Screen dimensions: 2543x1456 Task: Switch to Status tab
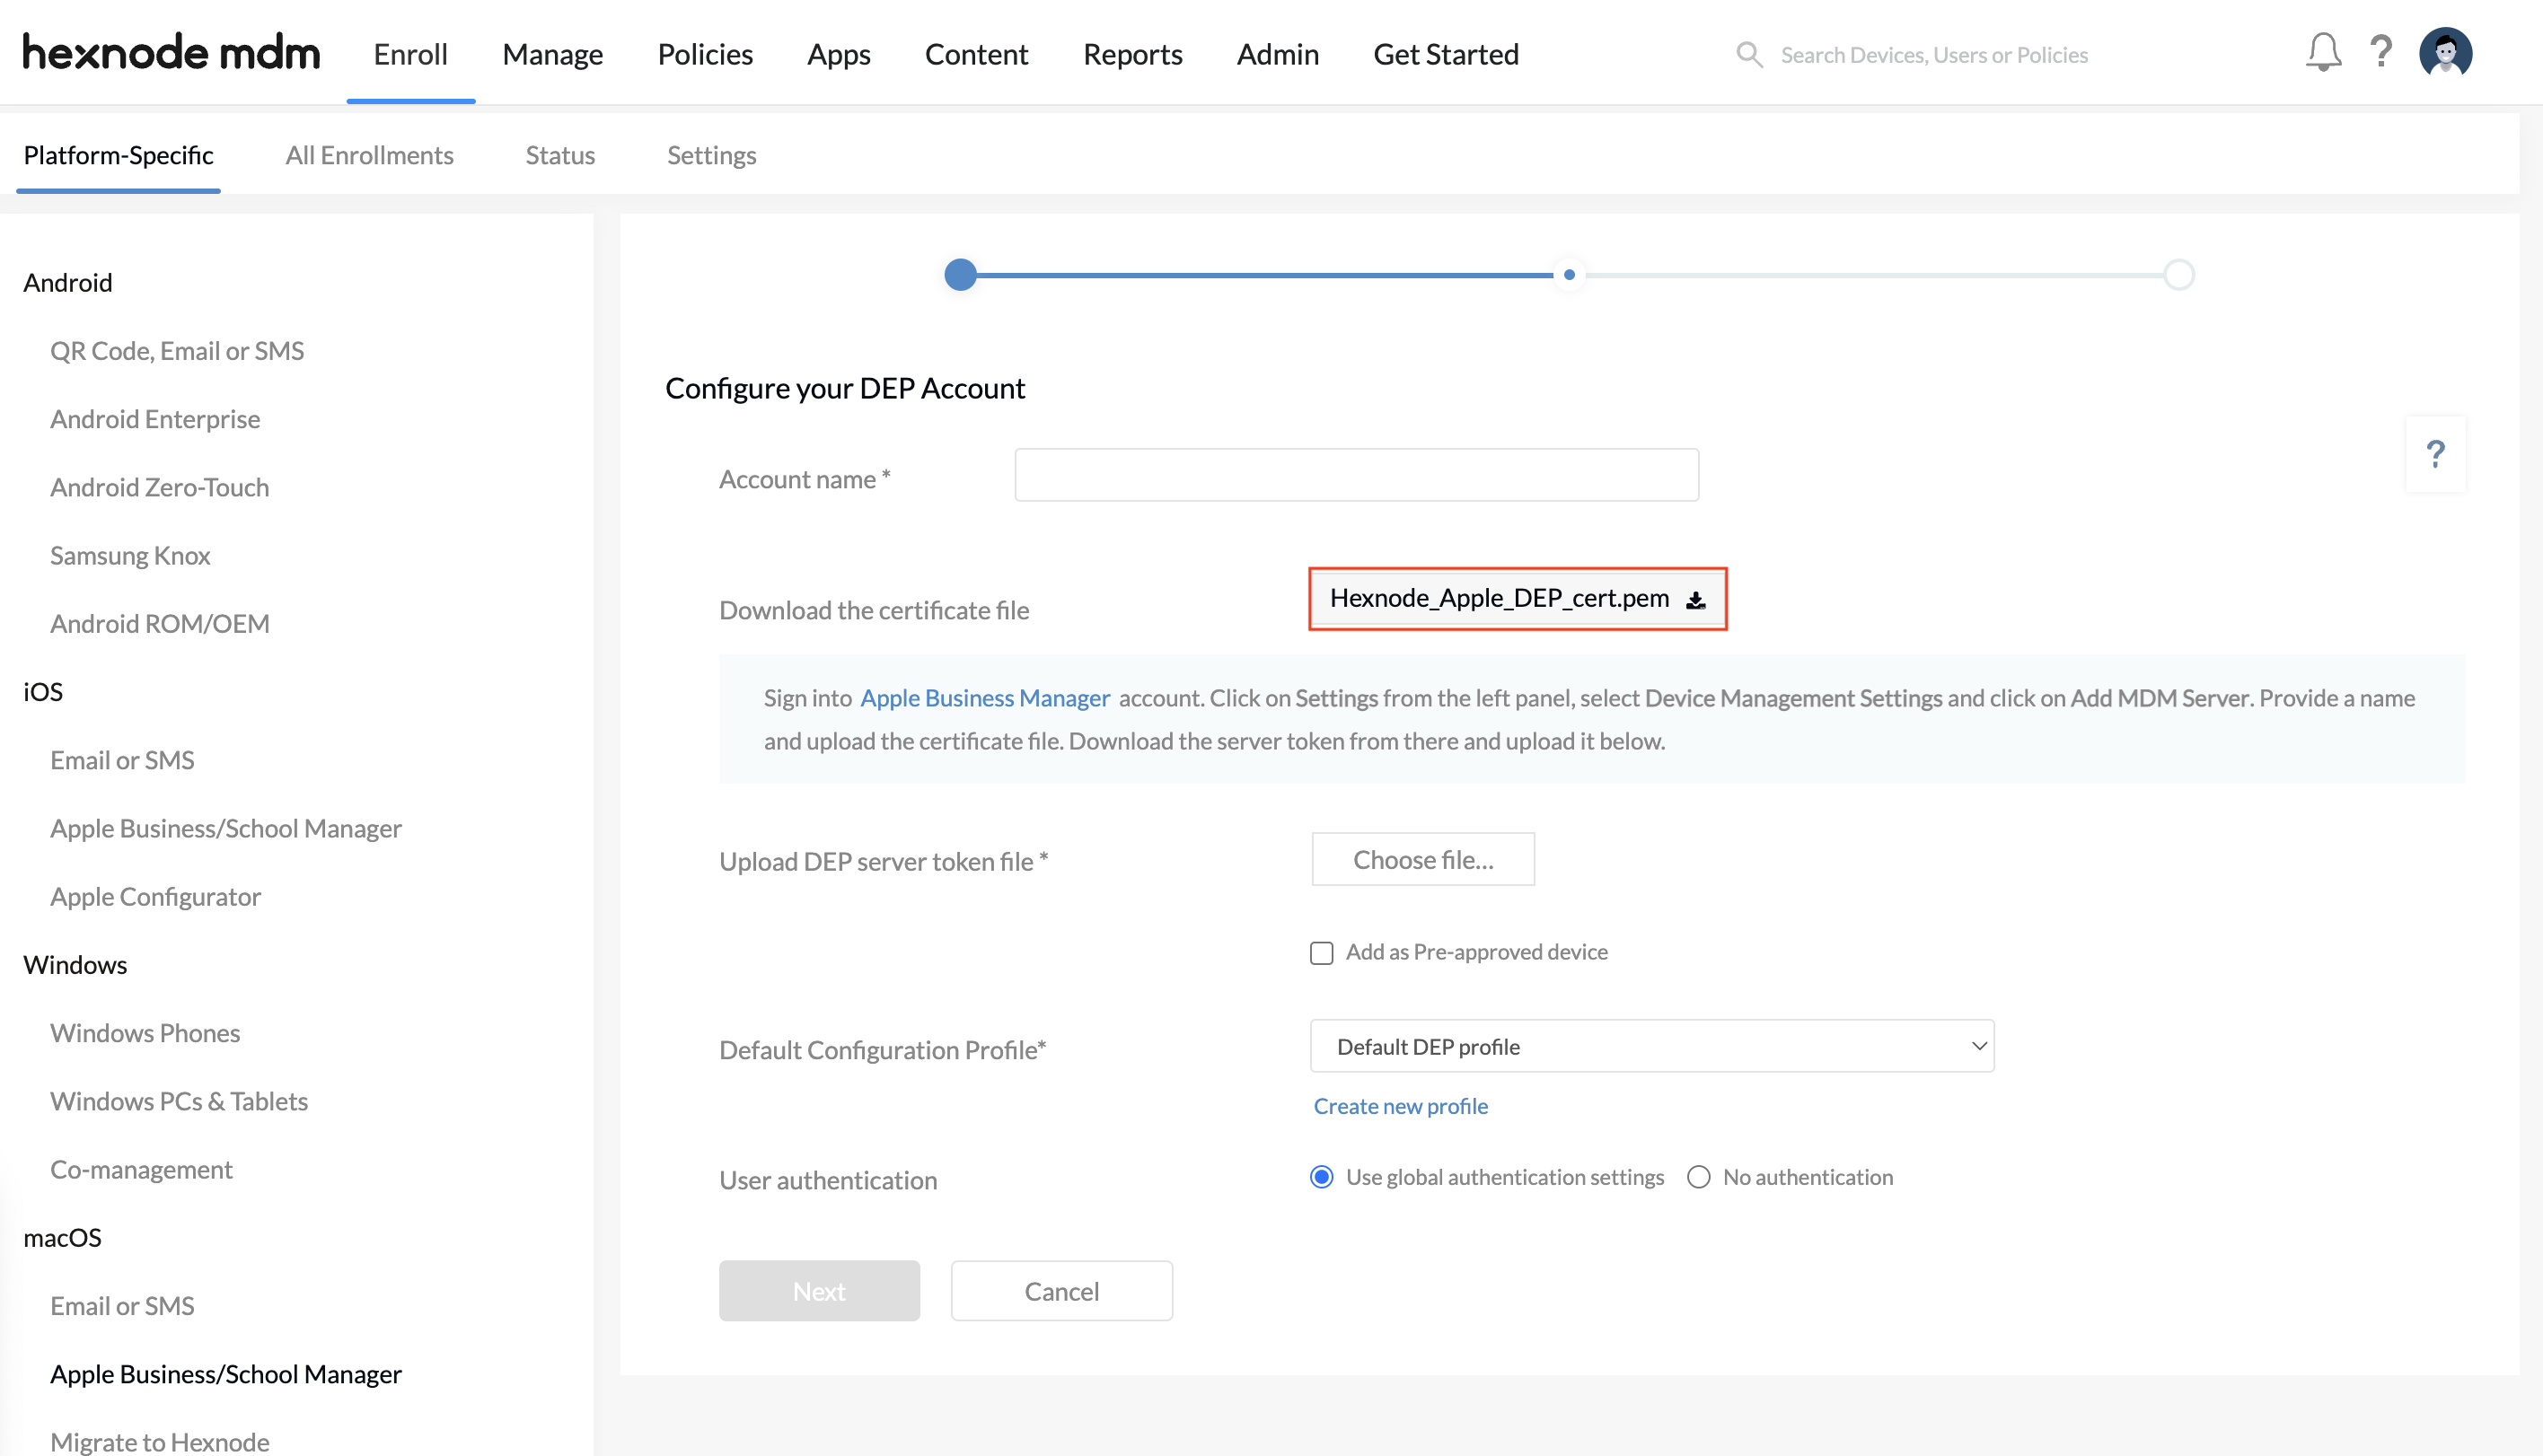560,155
